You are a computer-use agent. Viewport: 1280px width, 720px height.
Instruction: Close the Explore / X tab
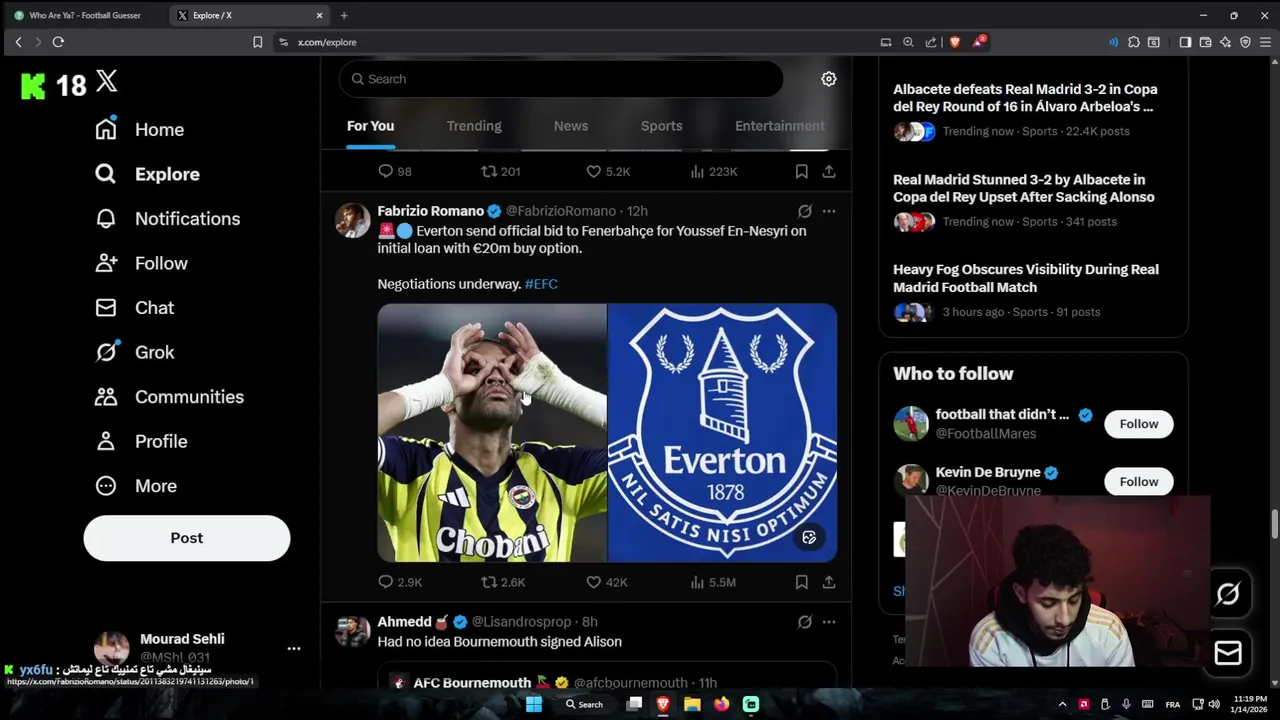pos(319,15)
